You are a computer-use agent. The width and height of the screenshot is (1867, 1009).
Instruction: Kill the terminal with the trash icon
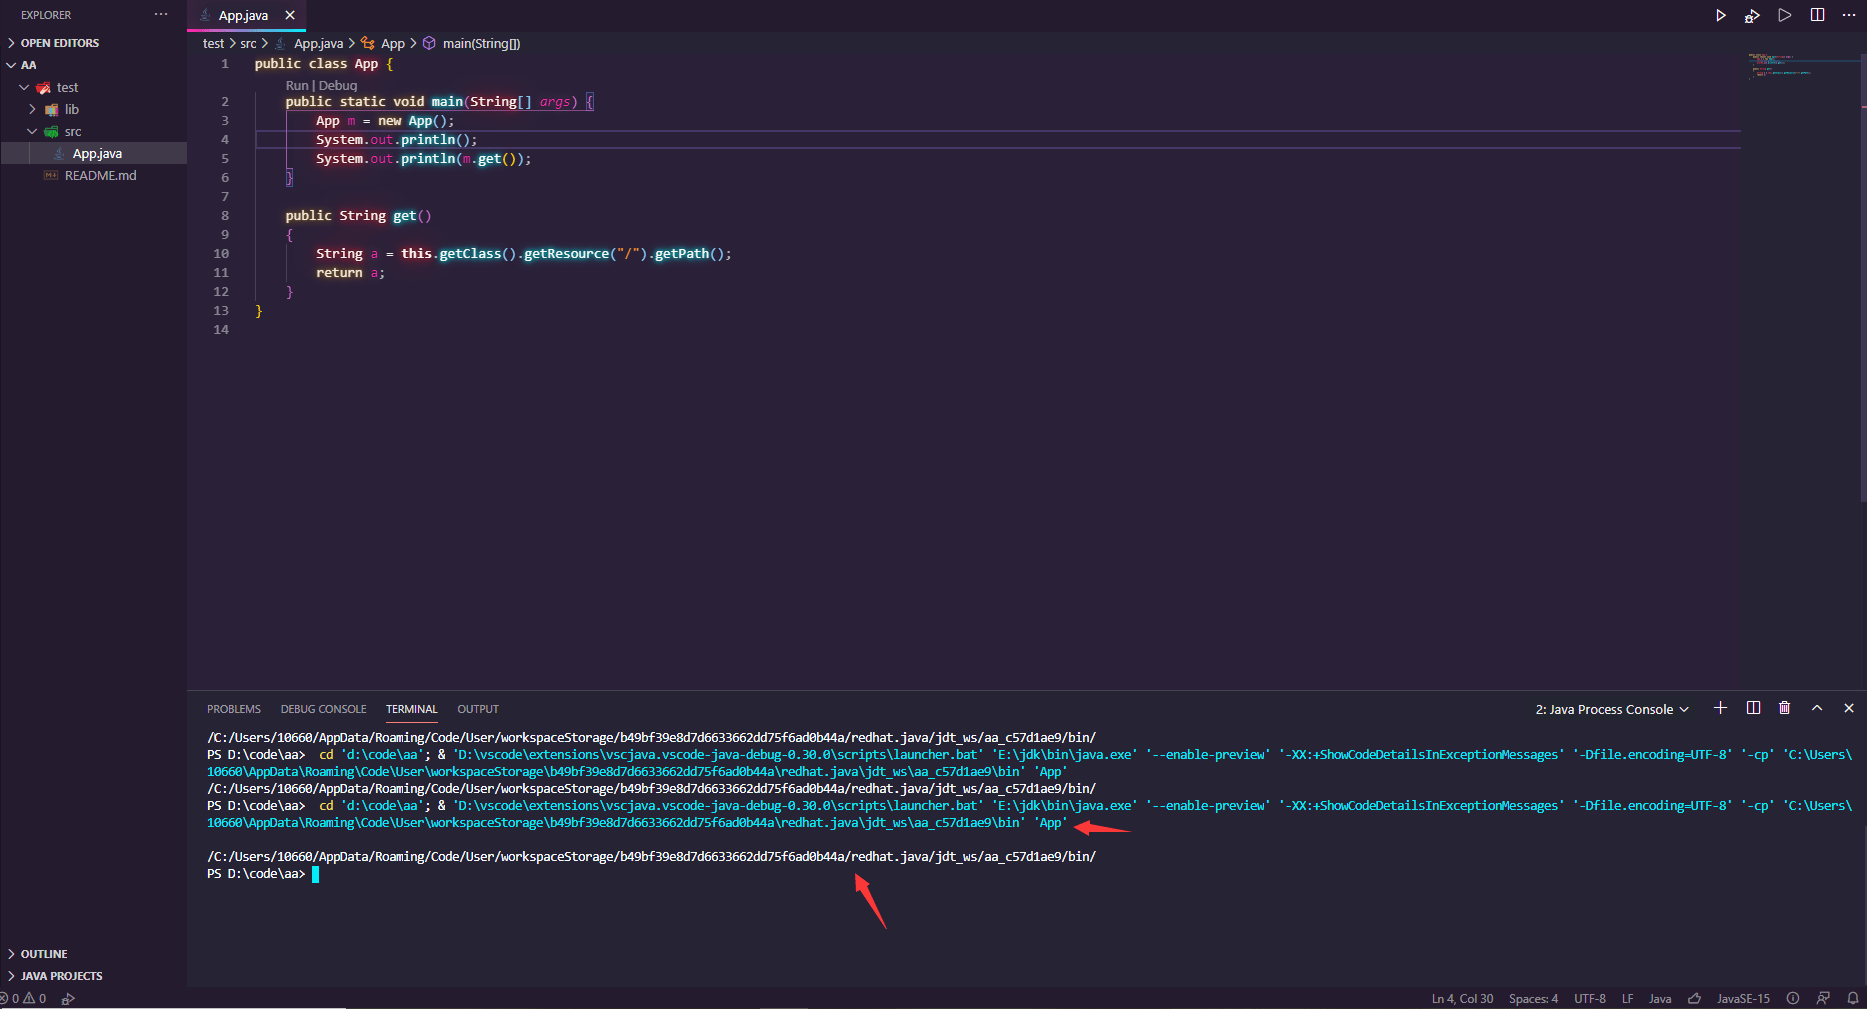pos(1785,708)
